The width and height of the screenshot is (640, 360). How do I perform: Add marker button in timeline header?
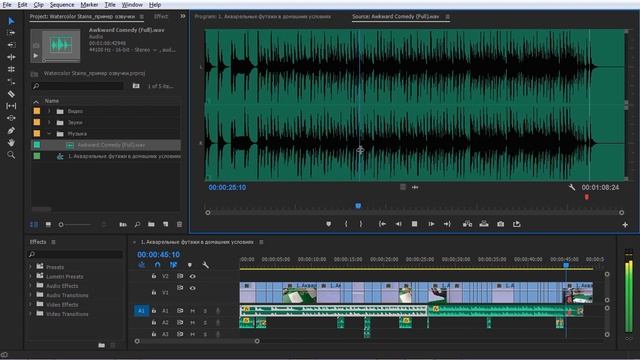(x=190, y=265)
